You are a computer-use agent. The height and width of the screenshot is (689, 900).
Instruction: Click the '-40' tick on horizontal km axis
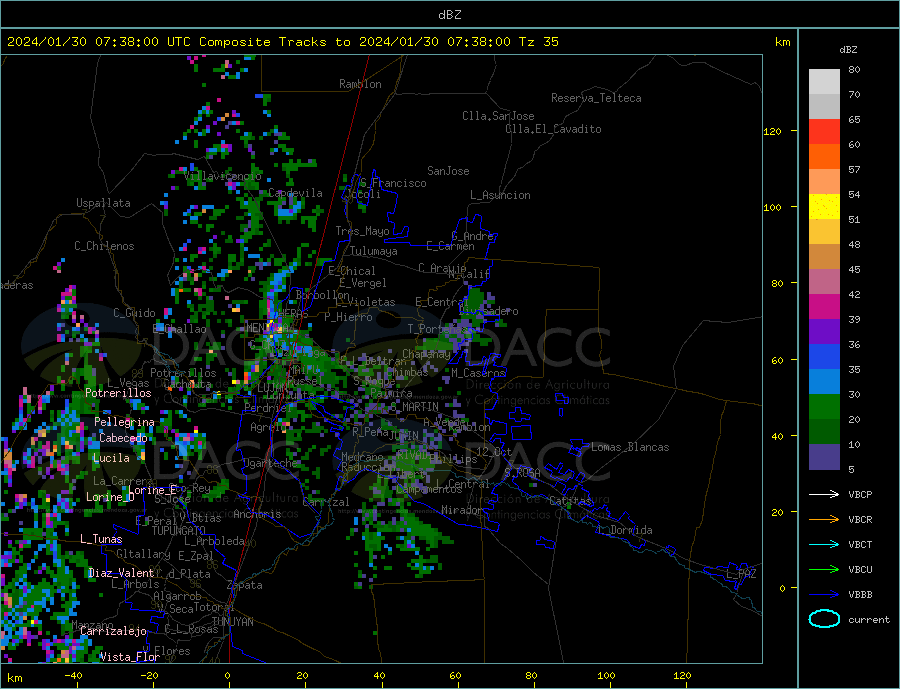(x=73, y=675)
